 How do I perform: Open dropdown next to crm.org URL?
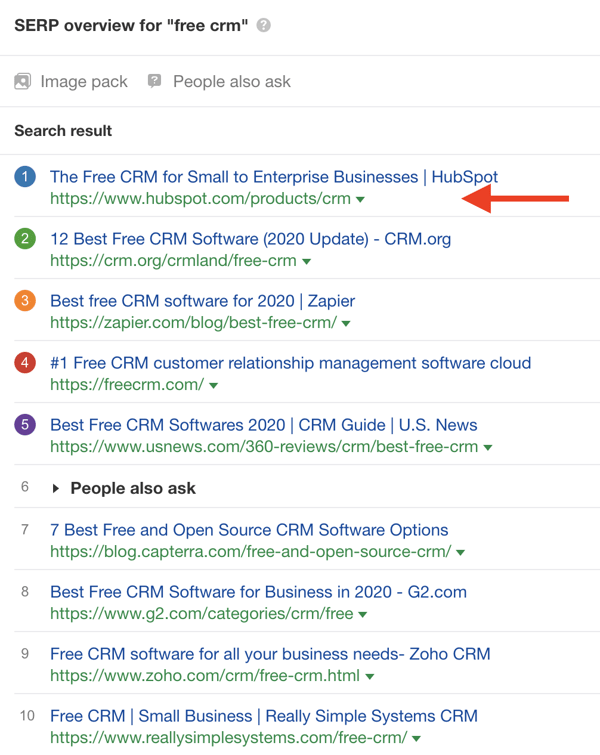tap(306, 261)
